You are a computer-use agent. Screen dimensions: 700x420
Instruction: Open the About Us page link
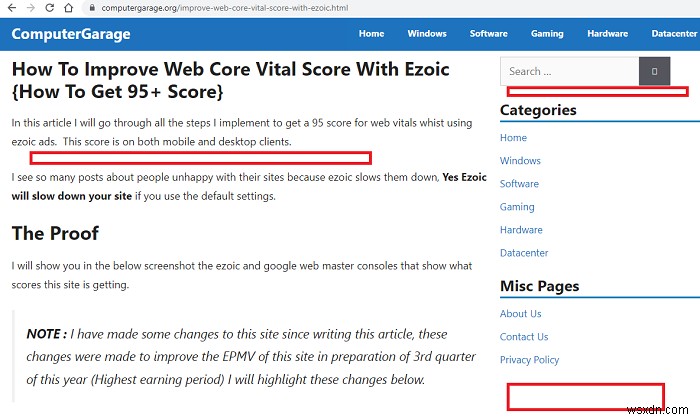pyautogui.click(x=521, y=314)
